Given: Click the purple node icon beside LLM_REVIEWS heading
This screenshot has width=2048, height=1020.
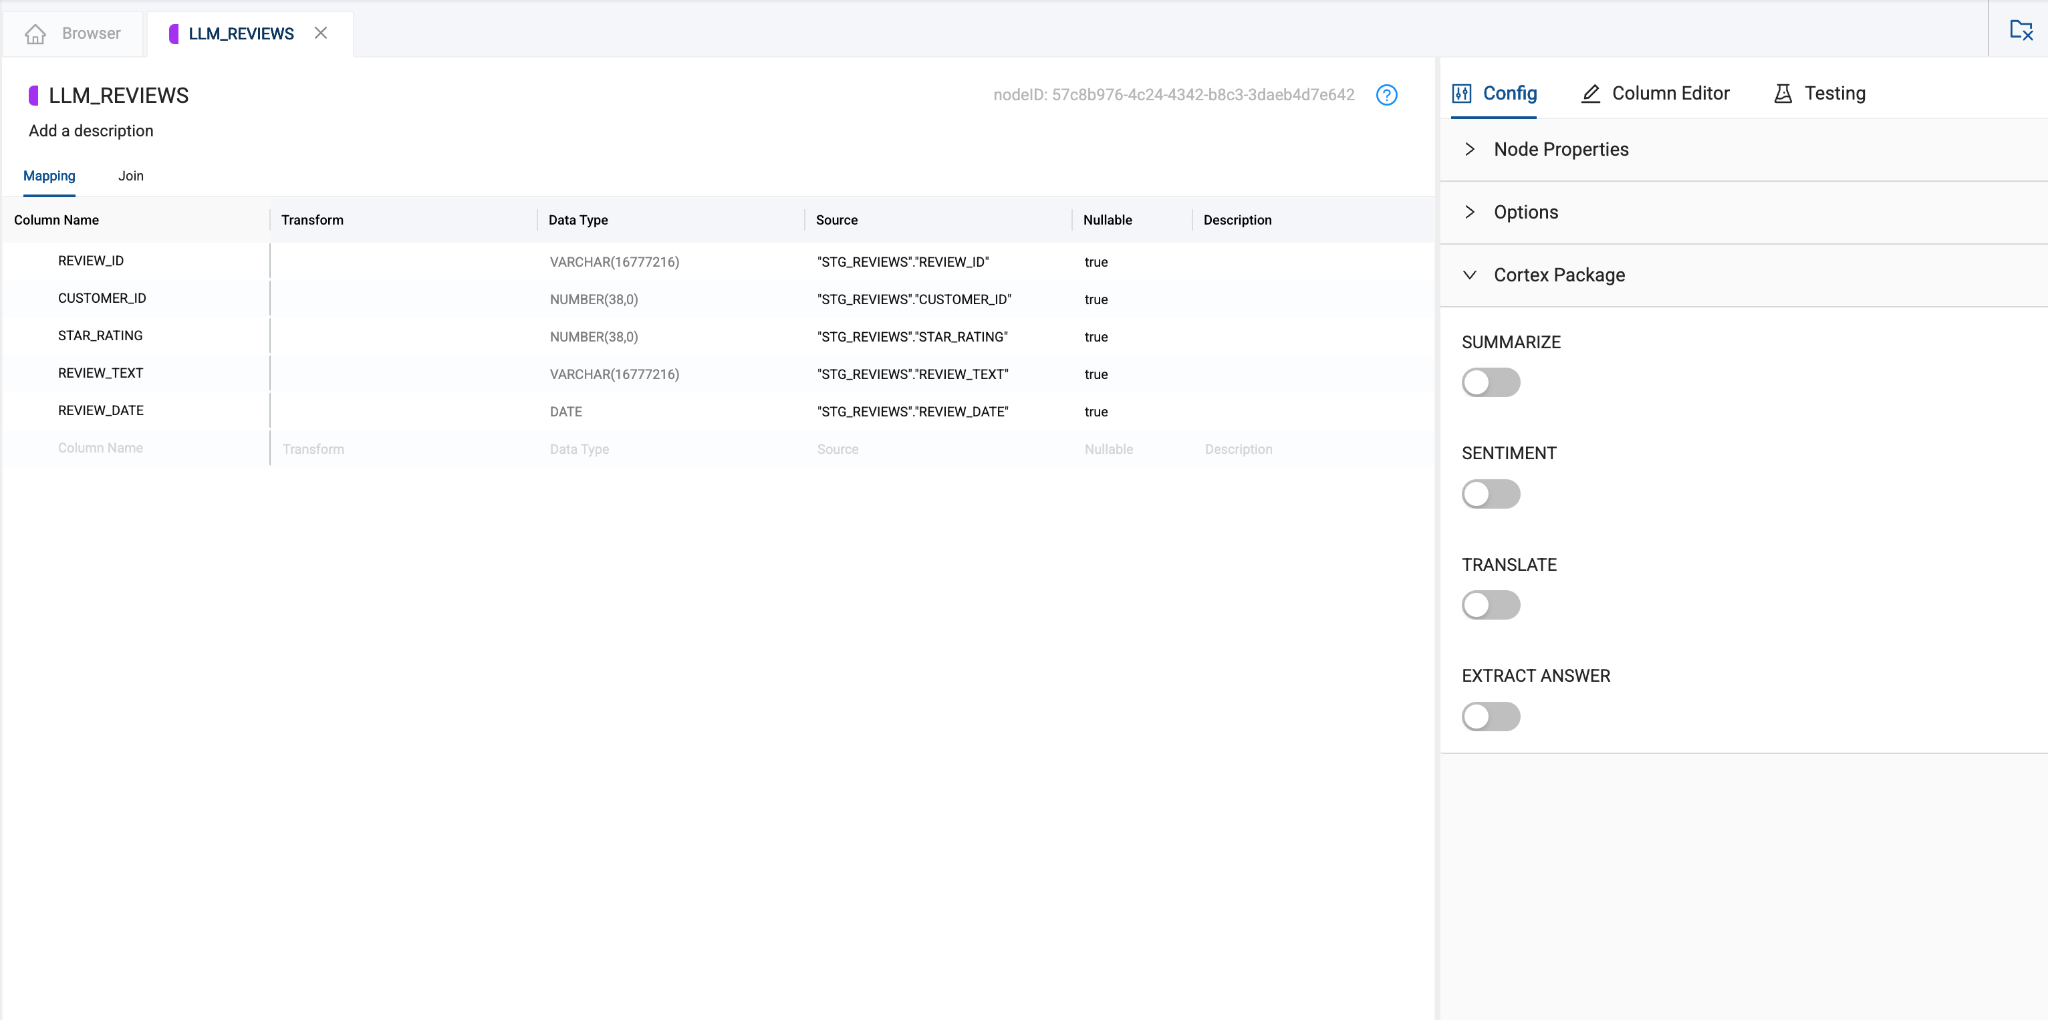Looking at the screenshot, I should click(x=33, y=95).
